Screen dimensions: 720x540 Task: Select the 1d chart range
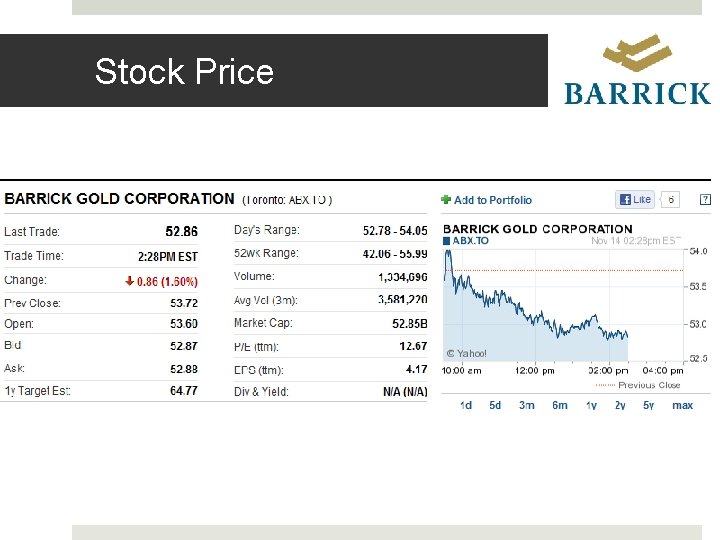click(466, 405)
